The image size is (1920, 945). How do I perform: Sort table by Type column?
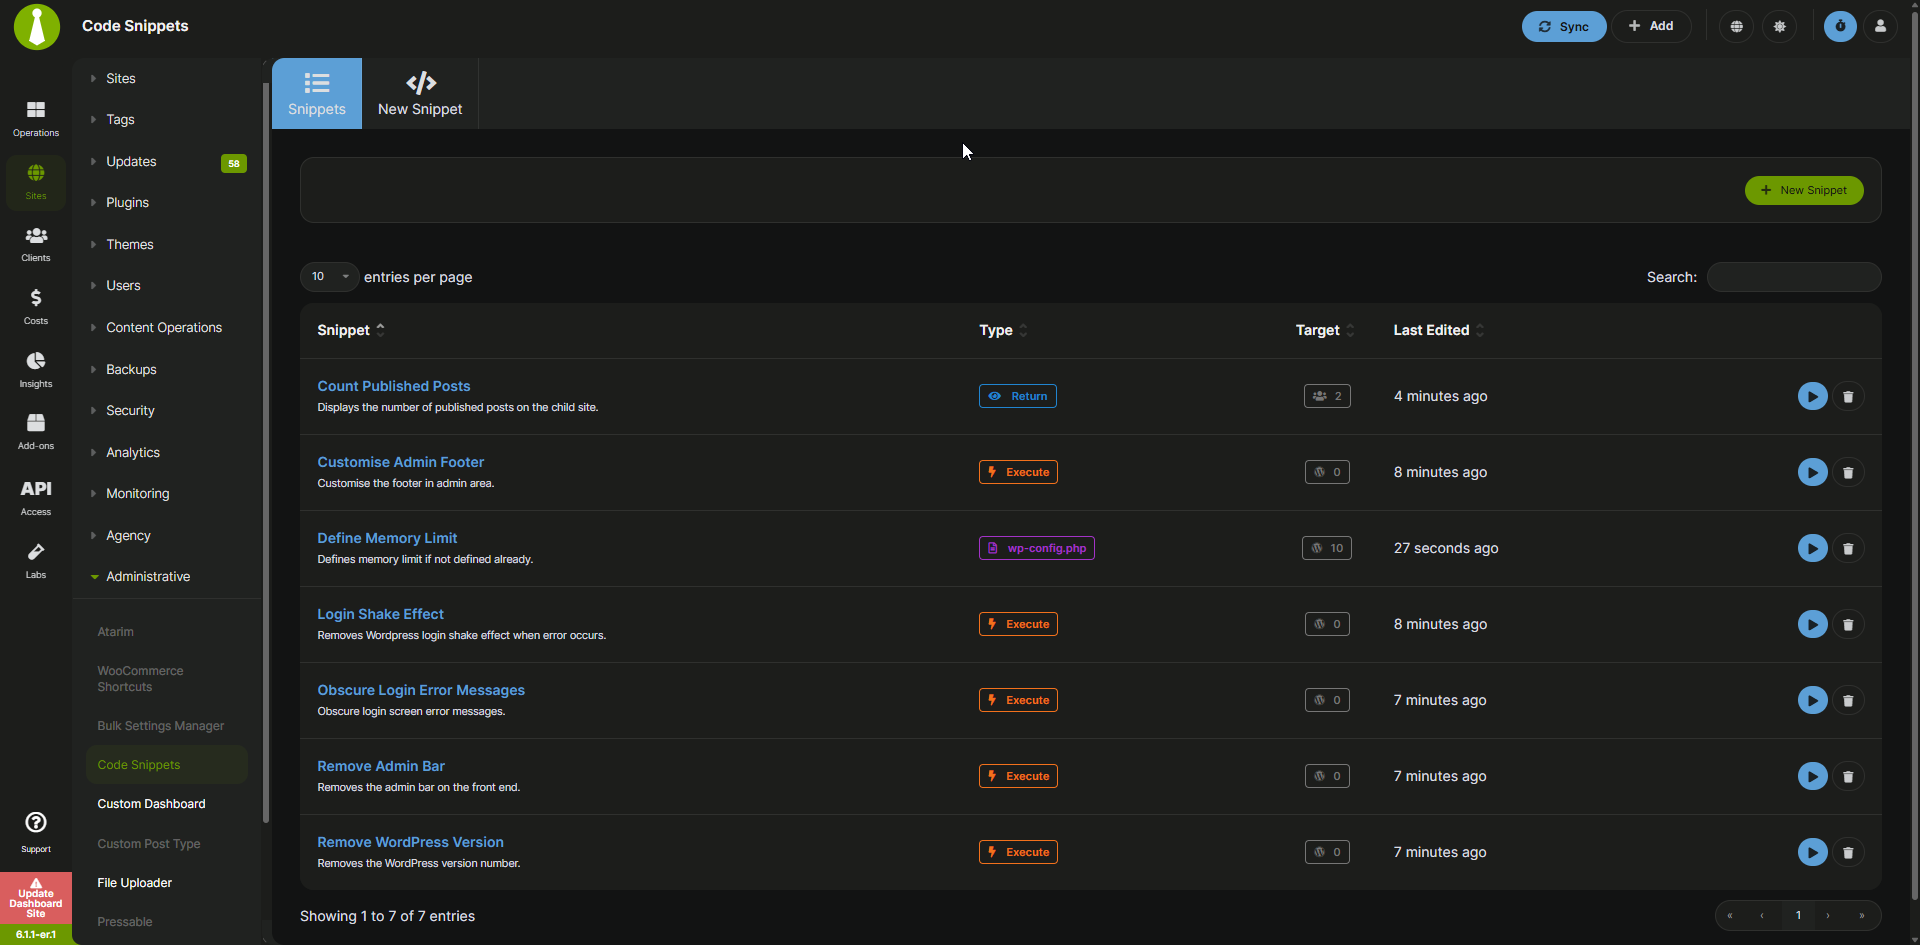click(1003, 330)
